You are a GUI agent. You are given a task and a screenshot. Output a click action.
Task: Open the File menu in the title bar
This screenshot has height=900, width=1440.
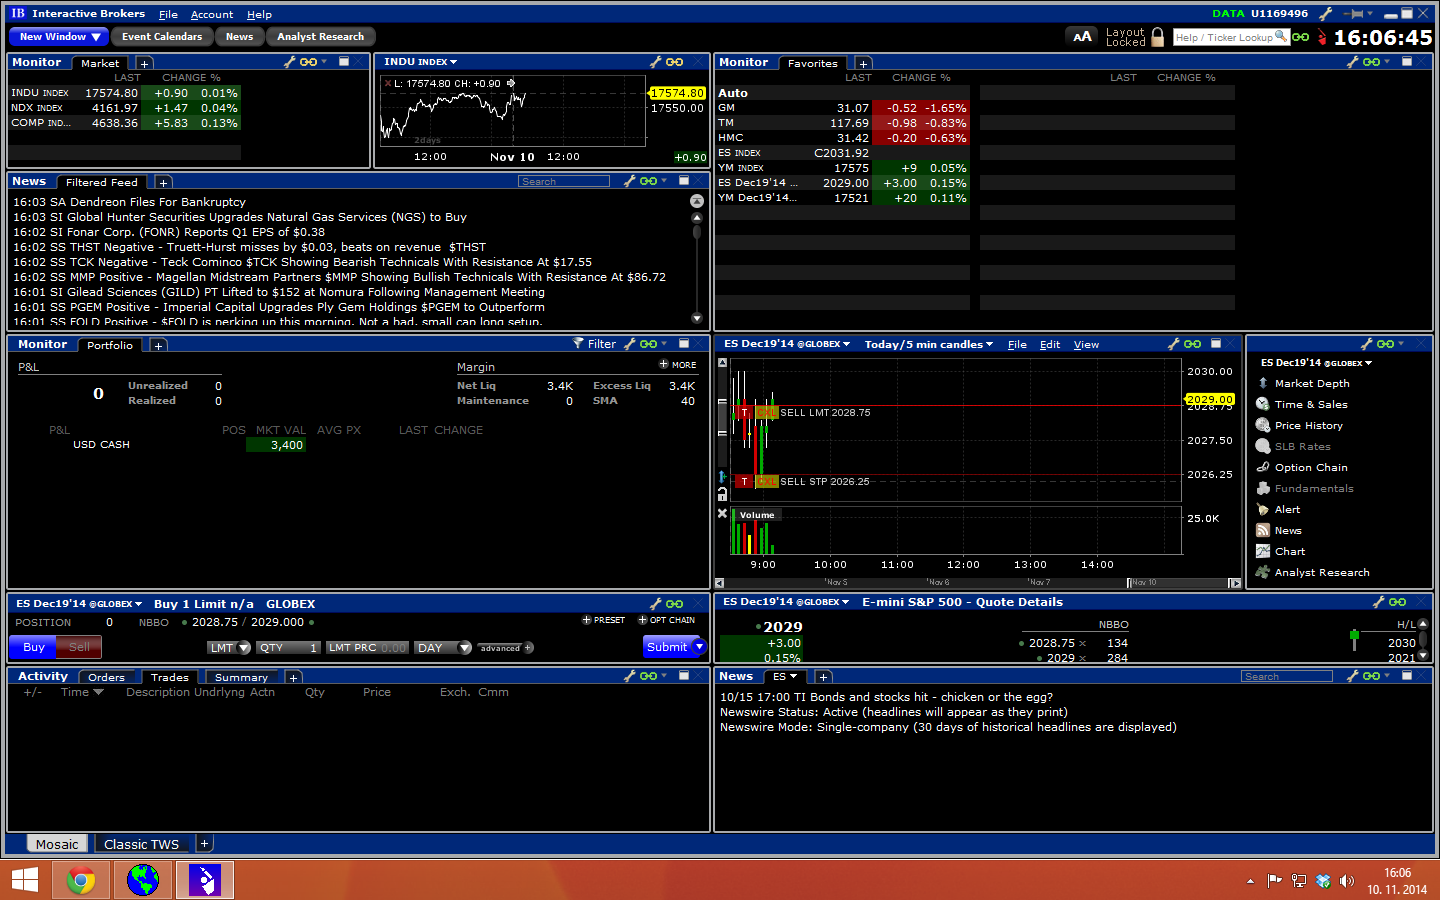[168, 14]
